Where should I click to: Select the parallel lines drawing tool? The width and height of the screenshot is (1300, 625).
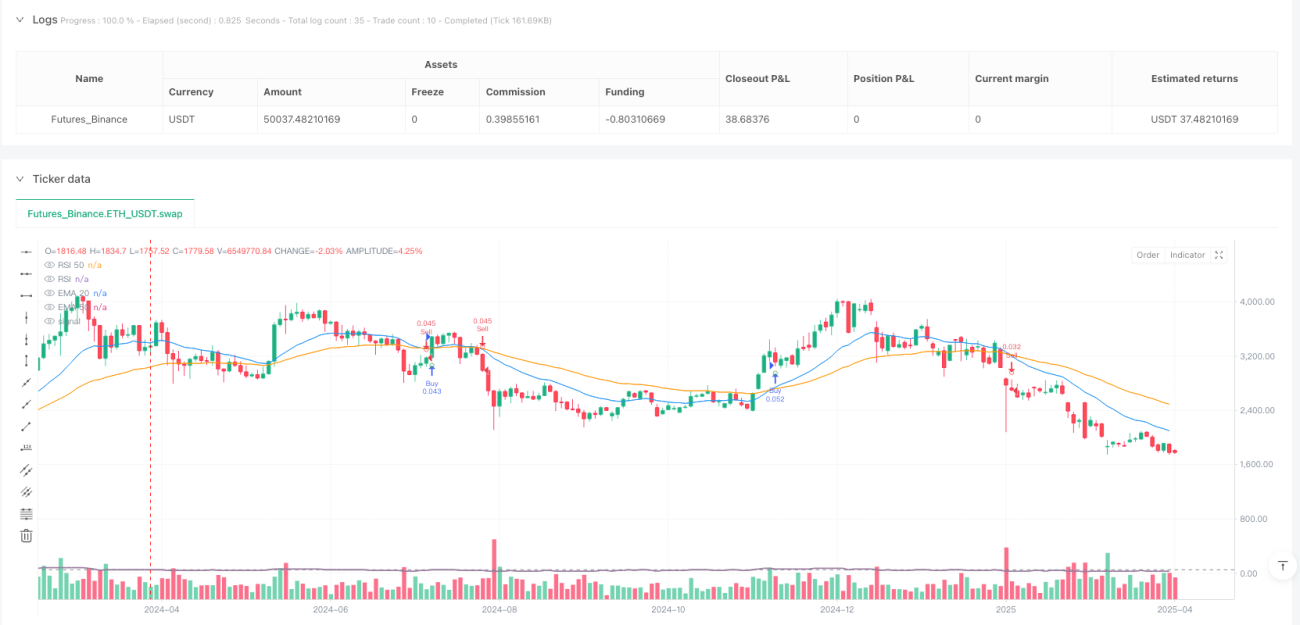click(27, 470)
